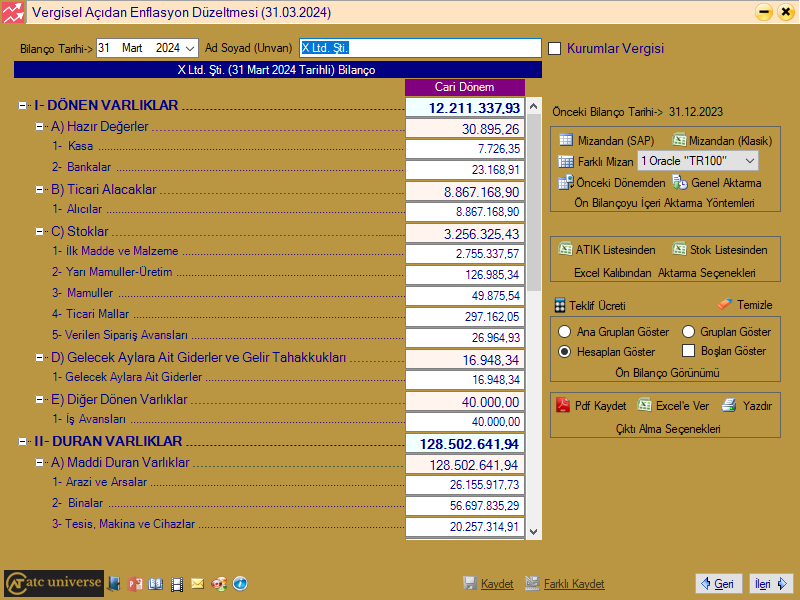
Task: Collapse A) Maddi Duran Varlıklar node
Action: point(39,462)
